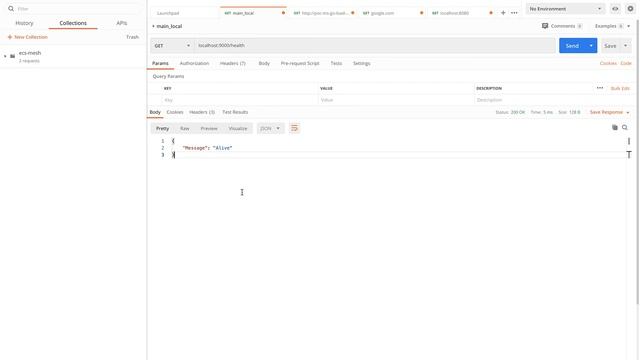Screen dimensions: 640x360
Task: Open manage environments gear icon
Action: 630,9
